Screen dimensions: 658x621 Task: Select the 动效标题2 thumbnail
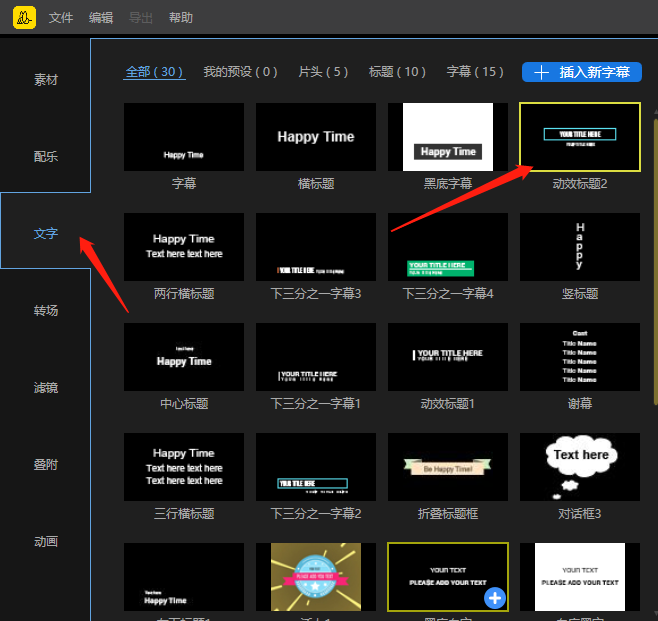coord(580,137)
